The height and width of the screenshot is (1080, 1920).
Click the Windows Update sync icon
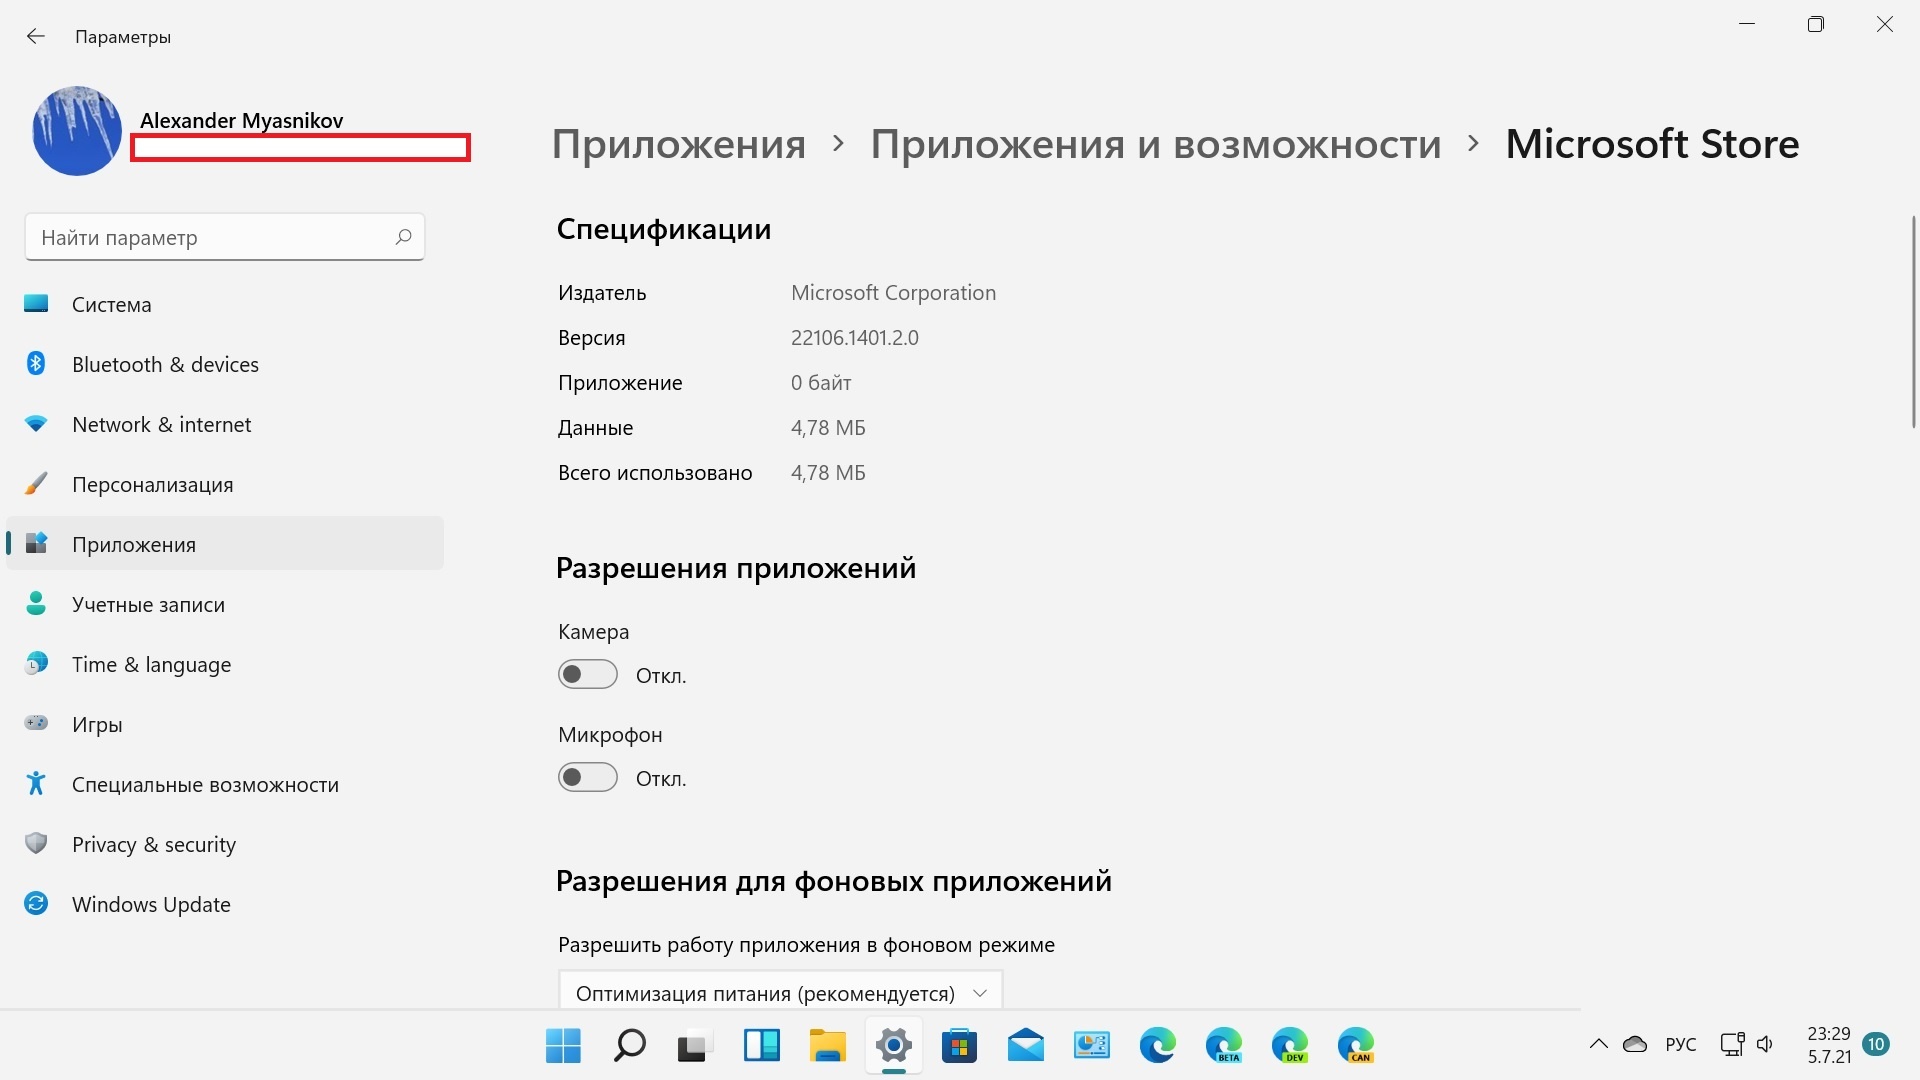[36, 904]
